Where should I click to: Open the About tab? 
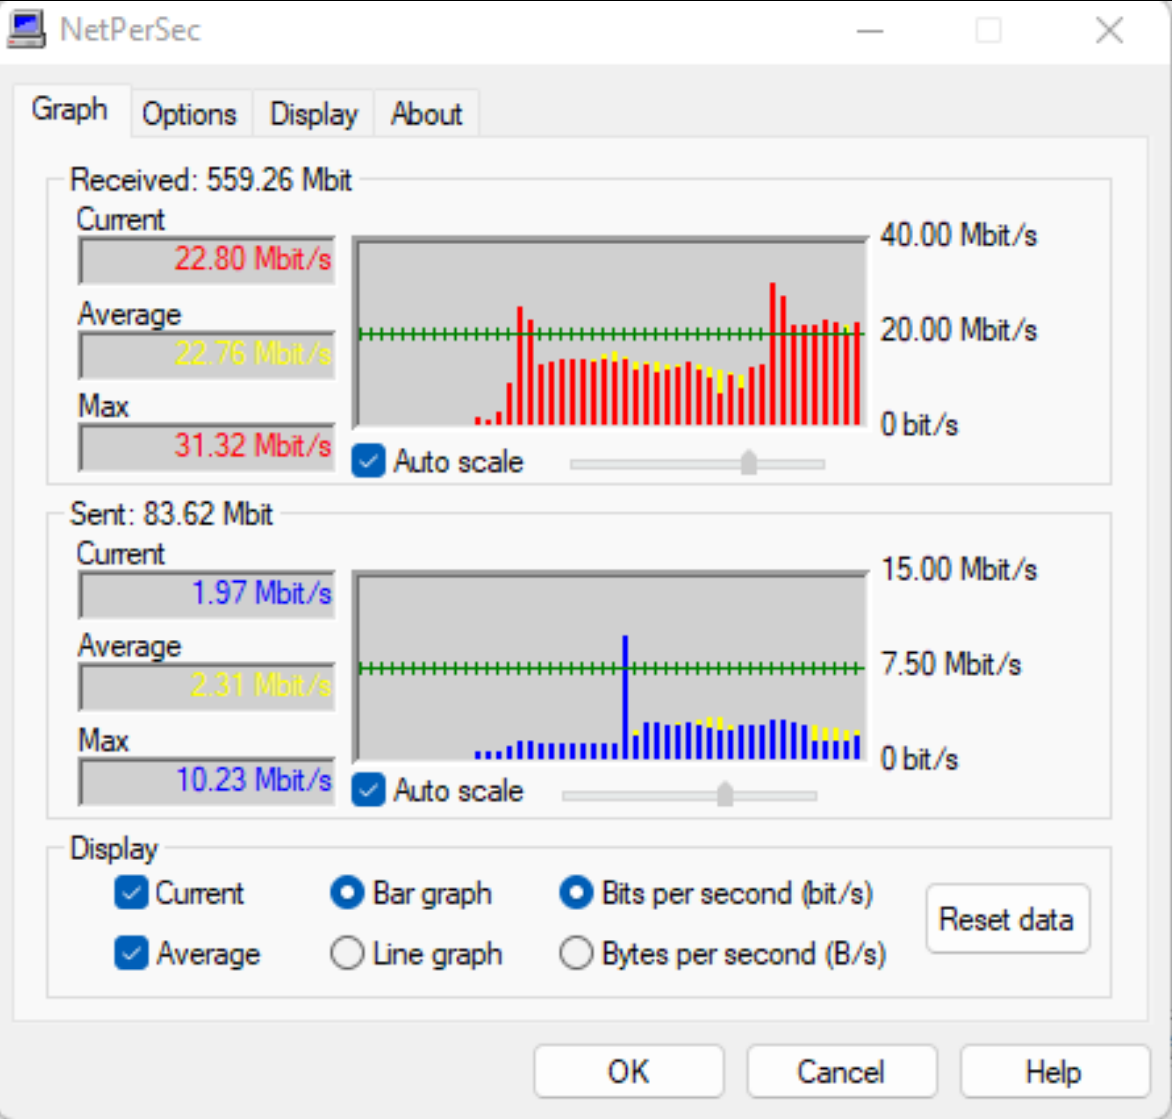pyautogui.click(x=427, y=114)
